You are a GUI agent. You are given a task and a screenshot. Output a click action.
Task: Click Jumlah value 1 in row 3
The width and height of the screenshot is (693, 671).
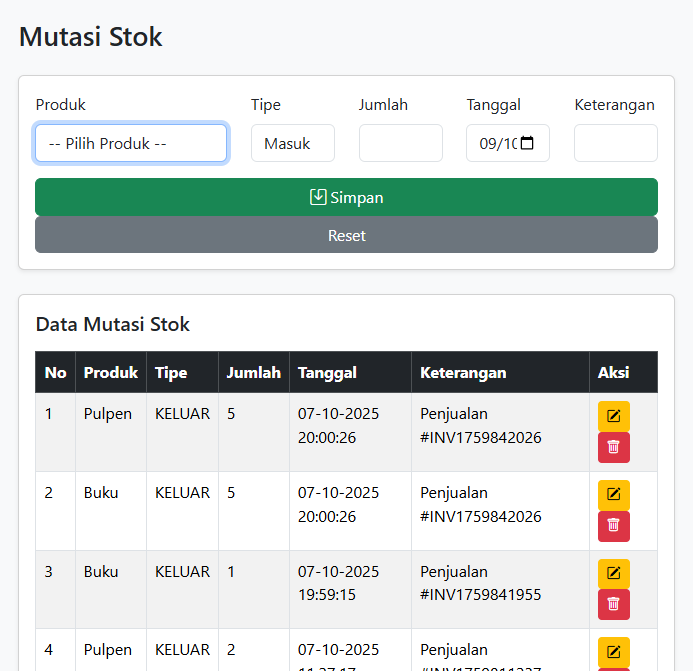[231, 572]
